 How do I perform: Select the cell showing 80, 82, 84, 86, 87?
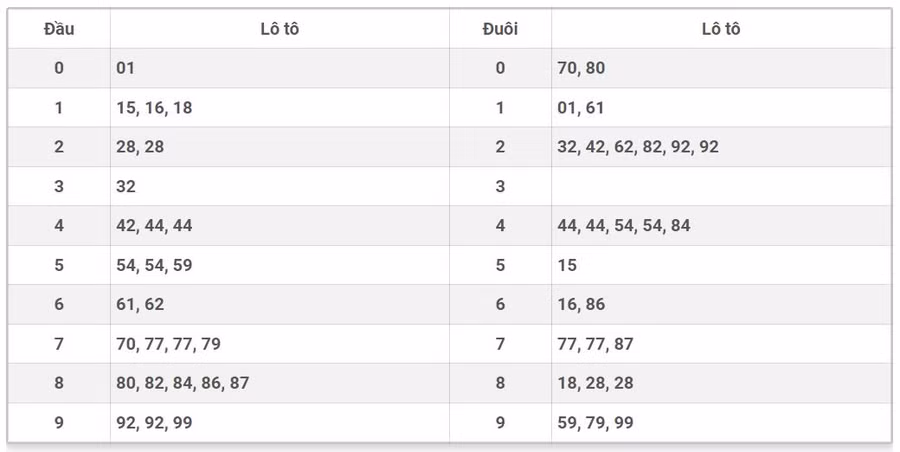[x=183, y=383]
